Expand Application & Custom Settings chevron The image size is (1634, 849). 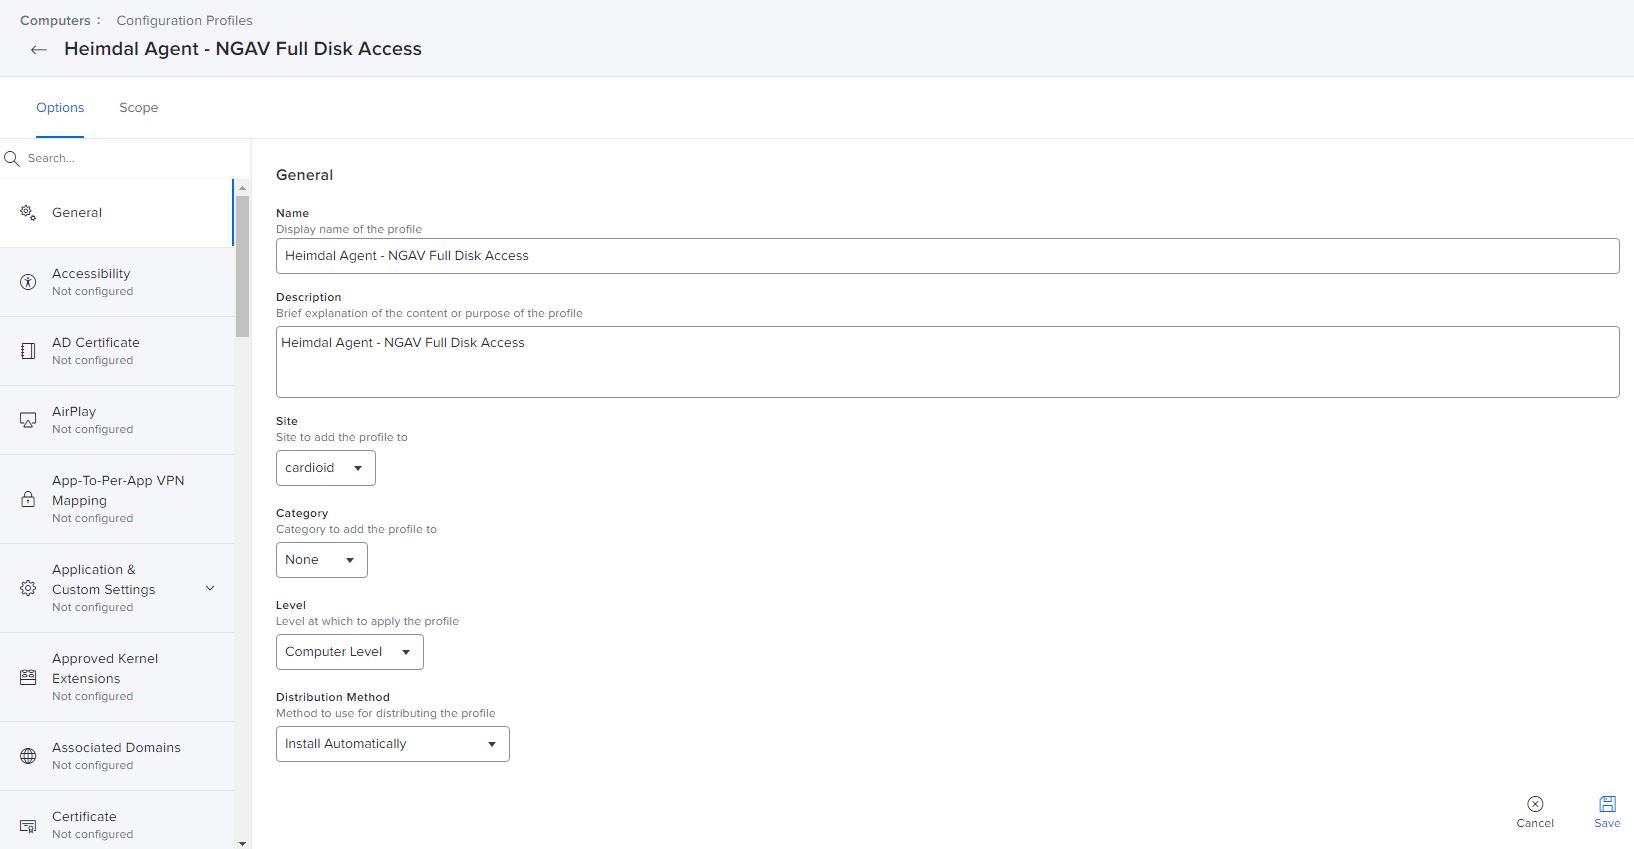click(210, 588)
